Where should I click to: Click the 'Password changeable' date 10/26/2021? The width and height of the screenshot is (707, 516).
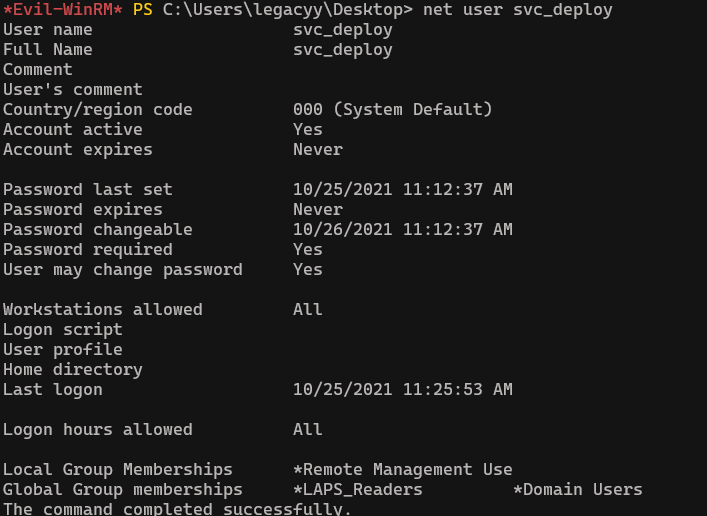[342, 230]
